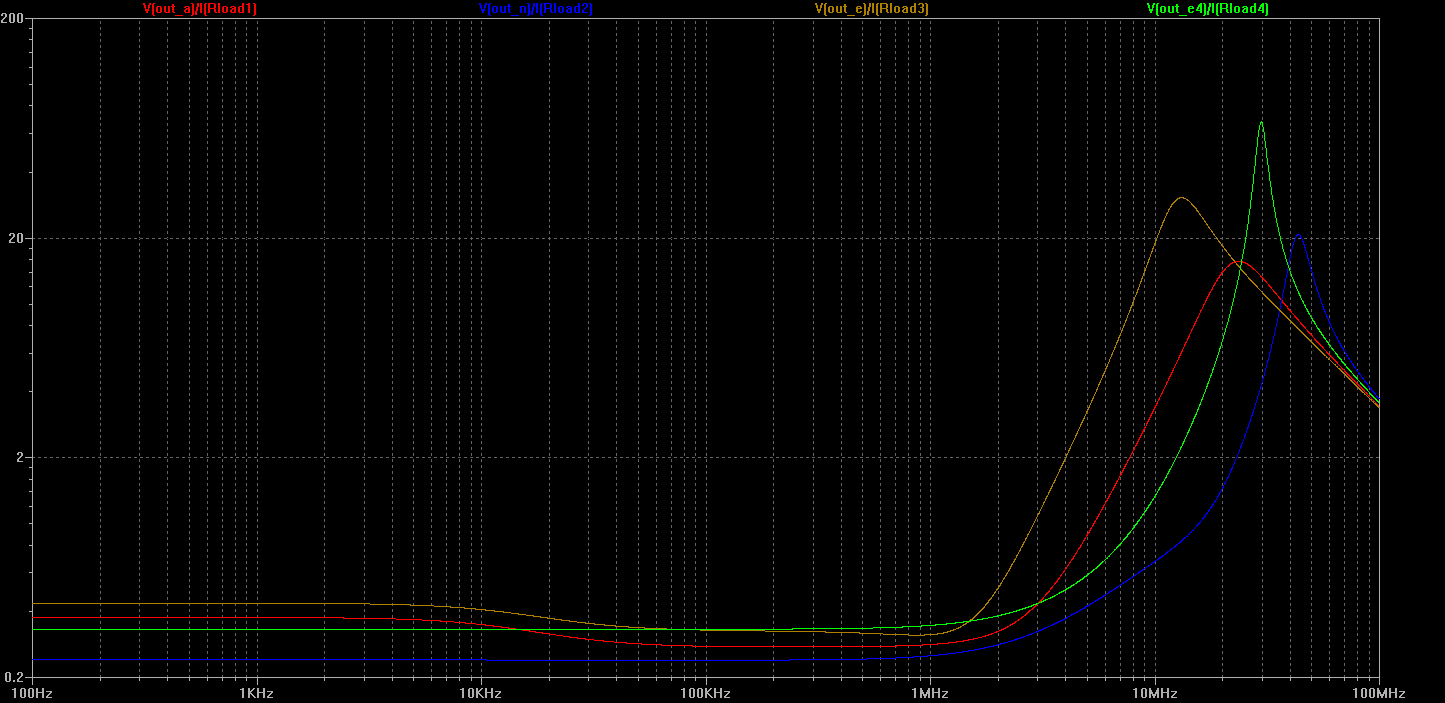
Task: Click the 100MHz frequency axis label
Action: click(x=1378, y=693)
